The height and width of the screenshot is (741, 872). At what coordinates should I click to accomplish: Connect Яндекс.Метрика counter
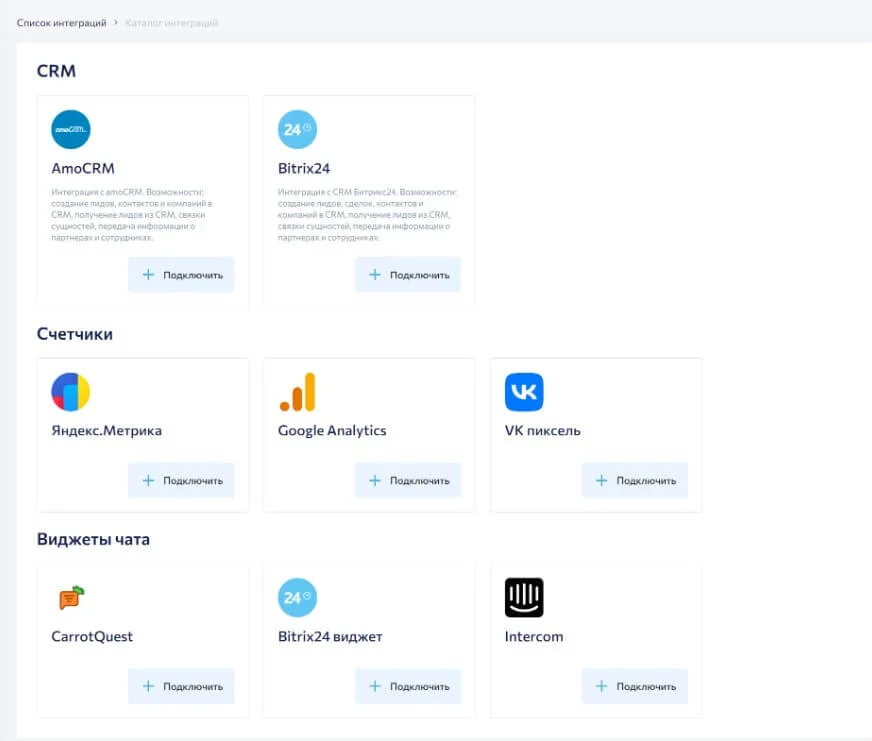click(181, 481)
